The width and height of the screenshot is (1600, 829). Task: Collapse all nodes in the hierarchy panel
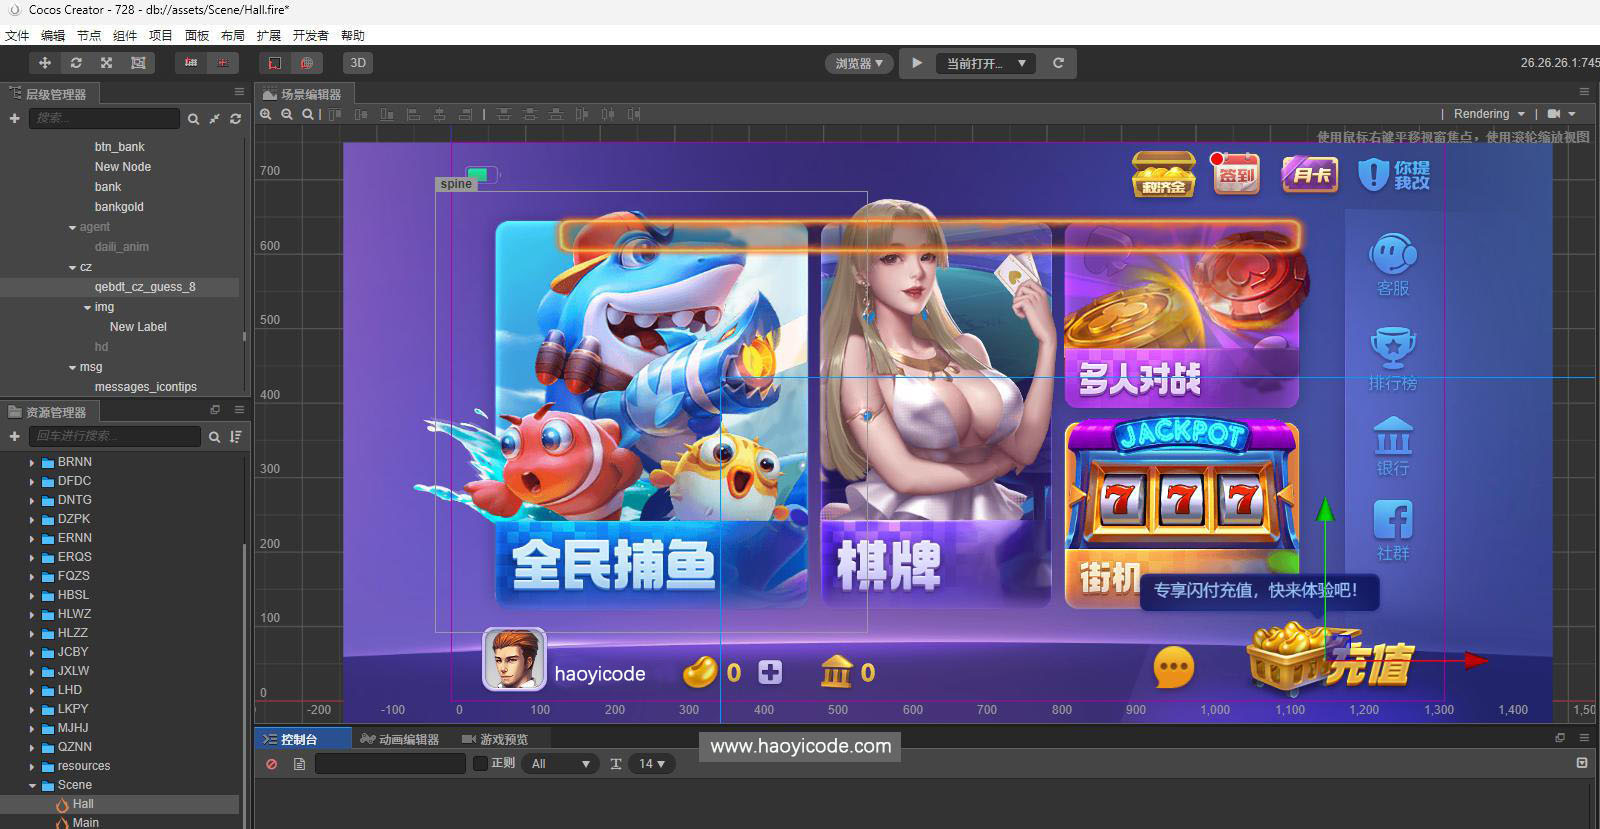click(214, 119)
